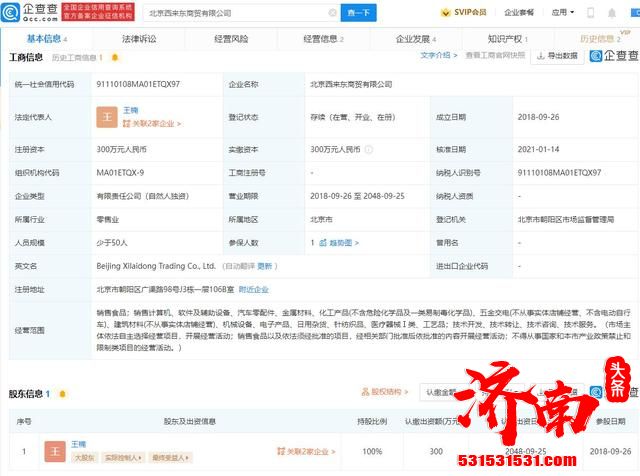Viewport: 640px width, 476px height.
Task: Open 趋势图 link in 参保人数 row
Action: point(339,243)
